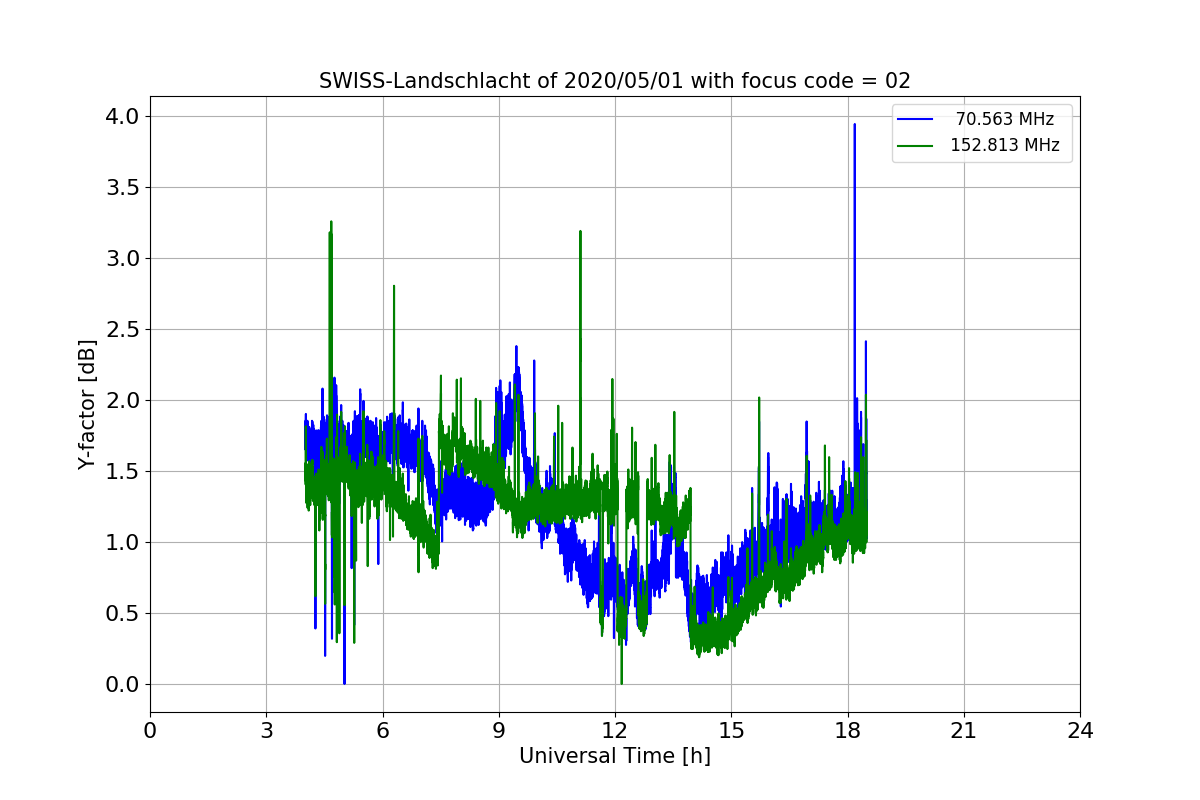Image resolution: width=1200 pixels, height=800 pixels.
Task: Click the x-axis tick label '6'
Action: 383,730
